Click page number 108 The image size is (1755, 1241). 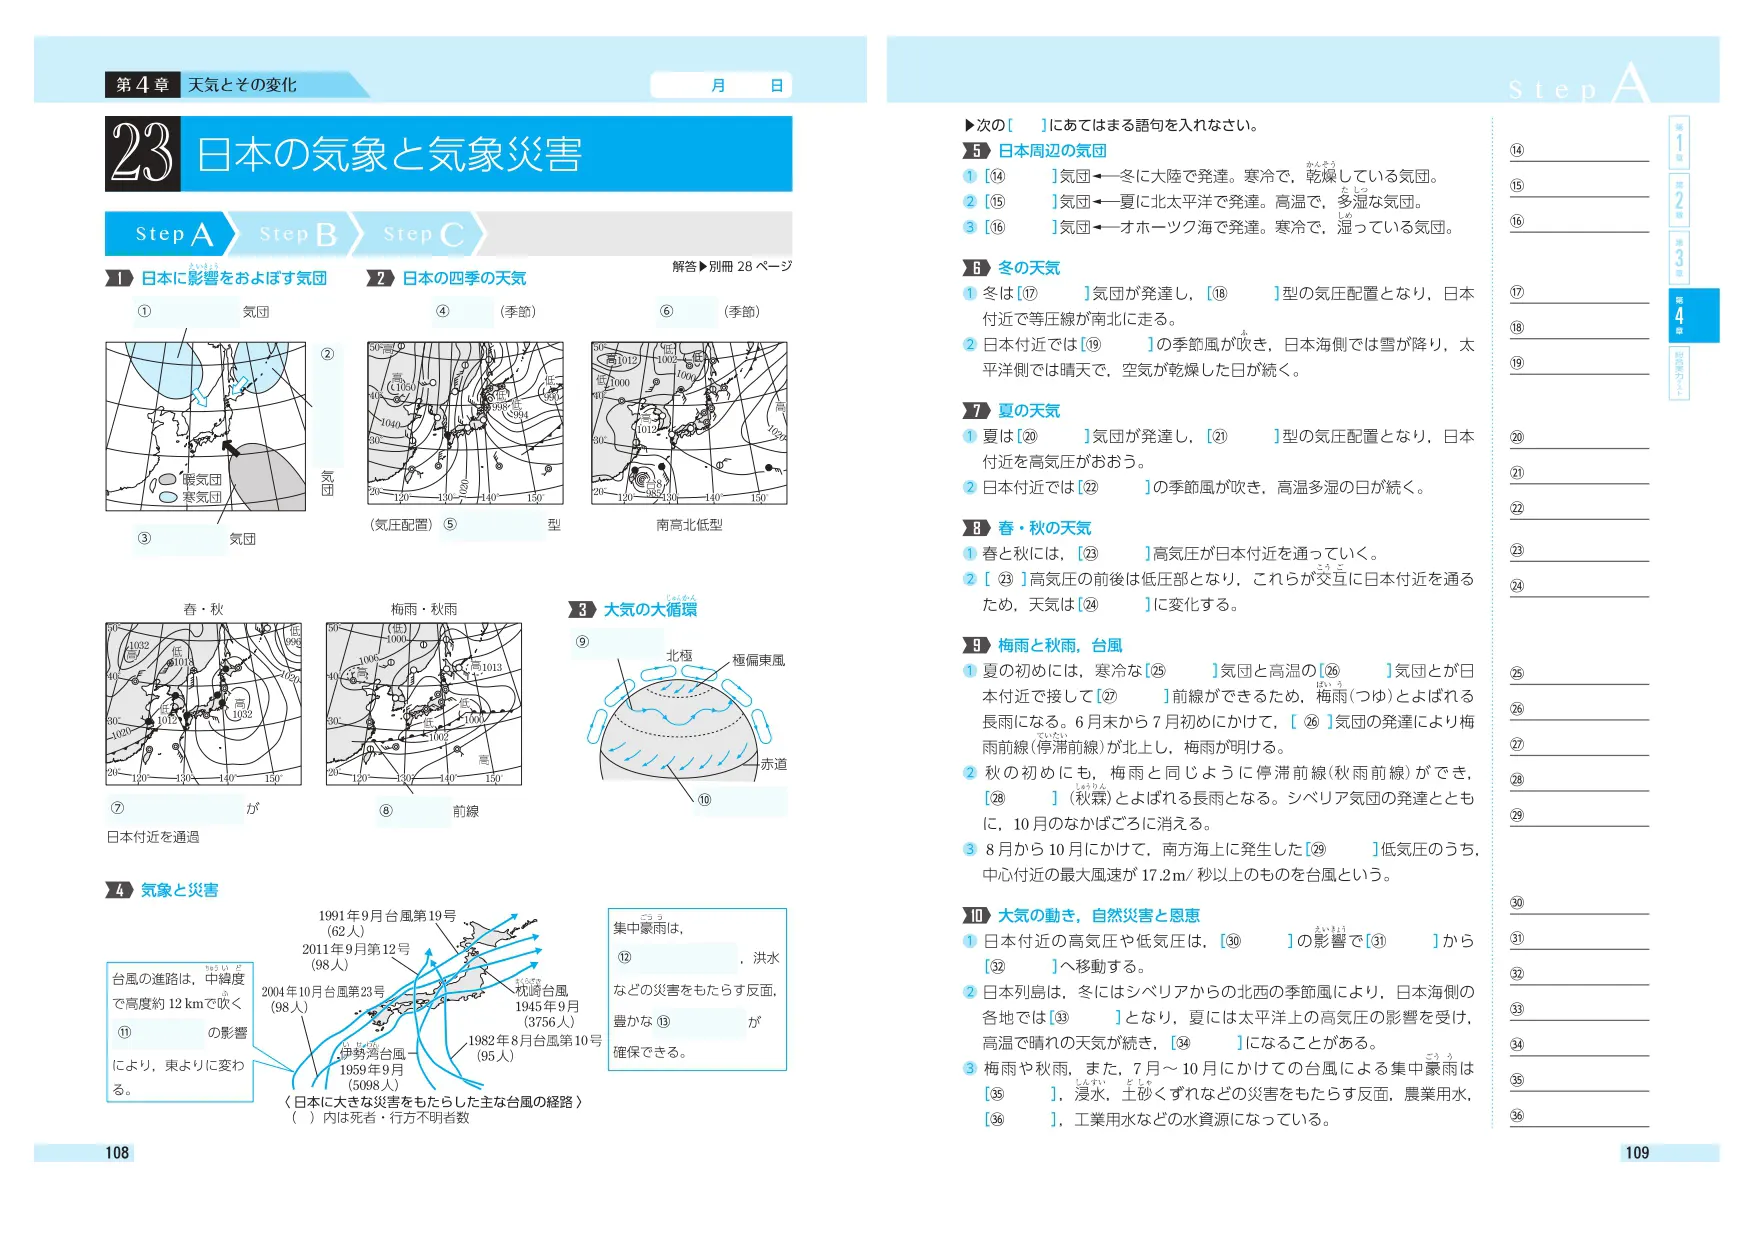pyautogui.click(x=117, y=1153)
